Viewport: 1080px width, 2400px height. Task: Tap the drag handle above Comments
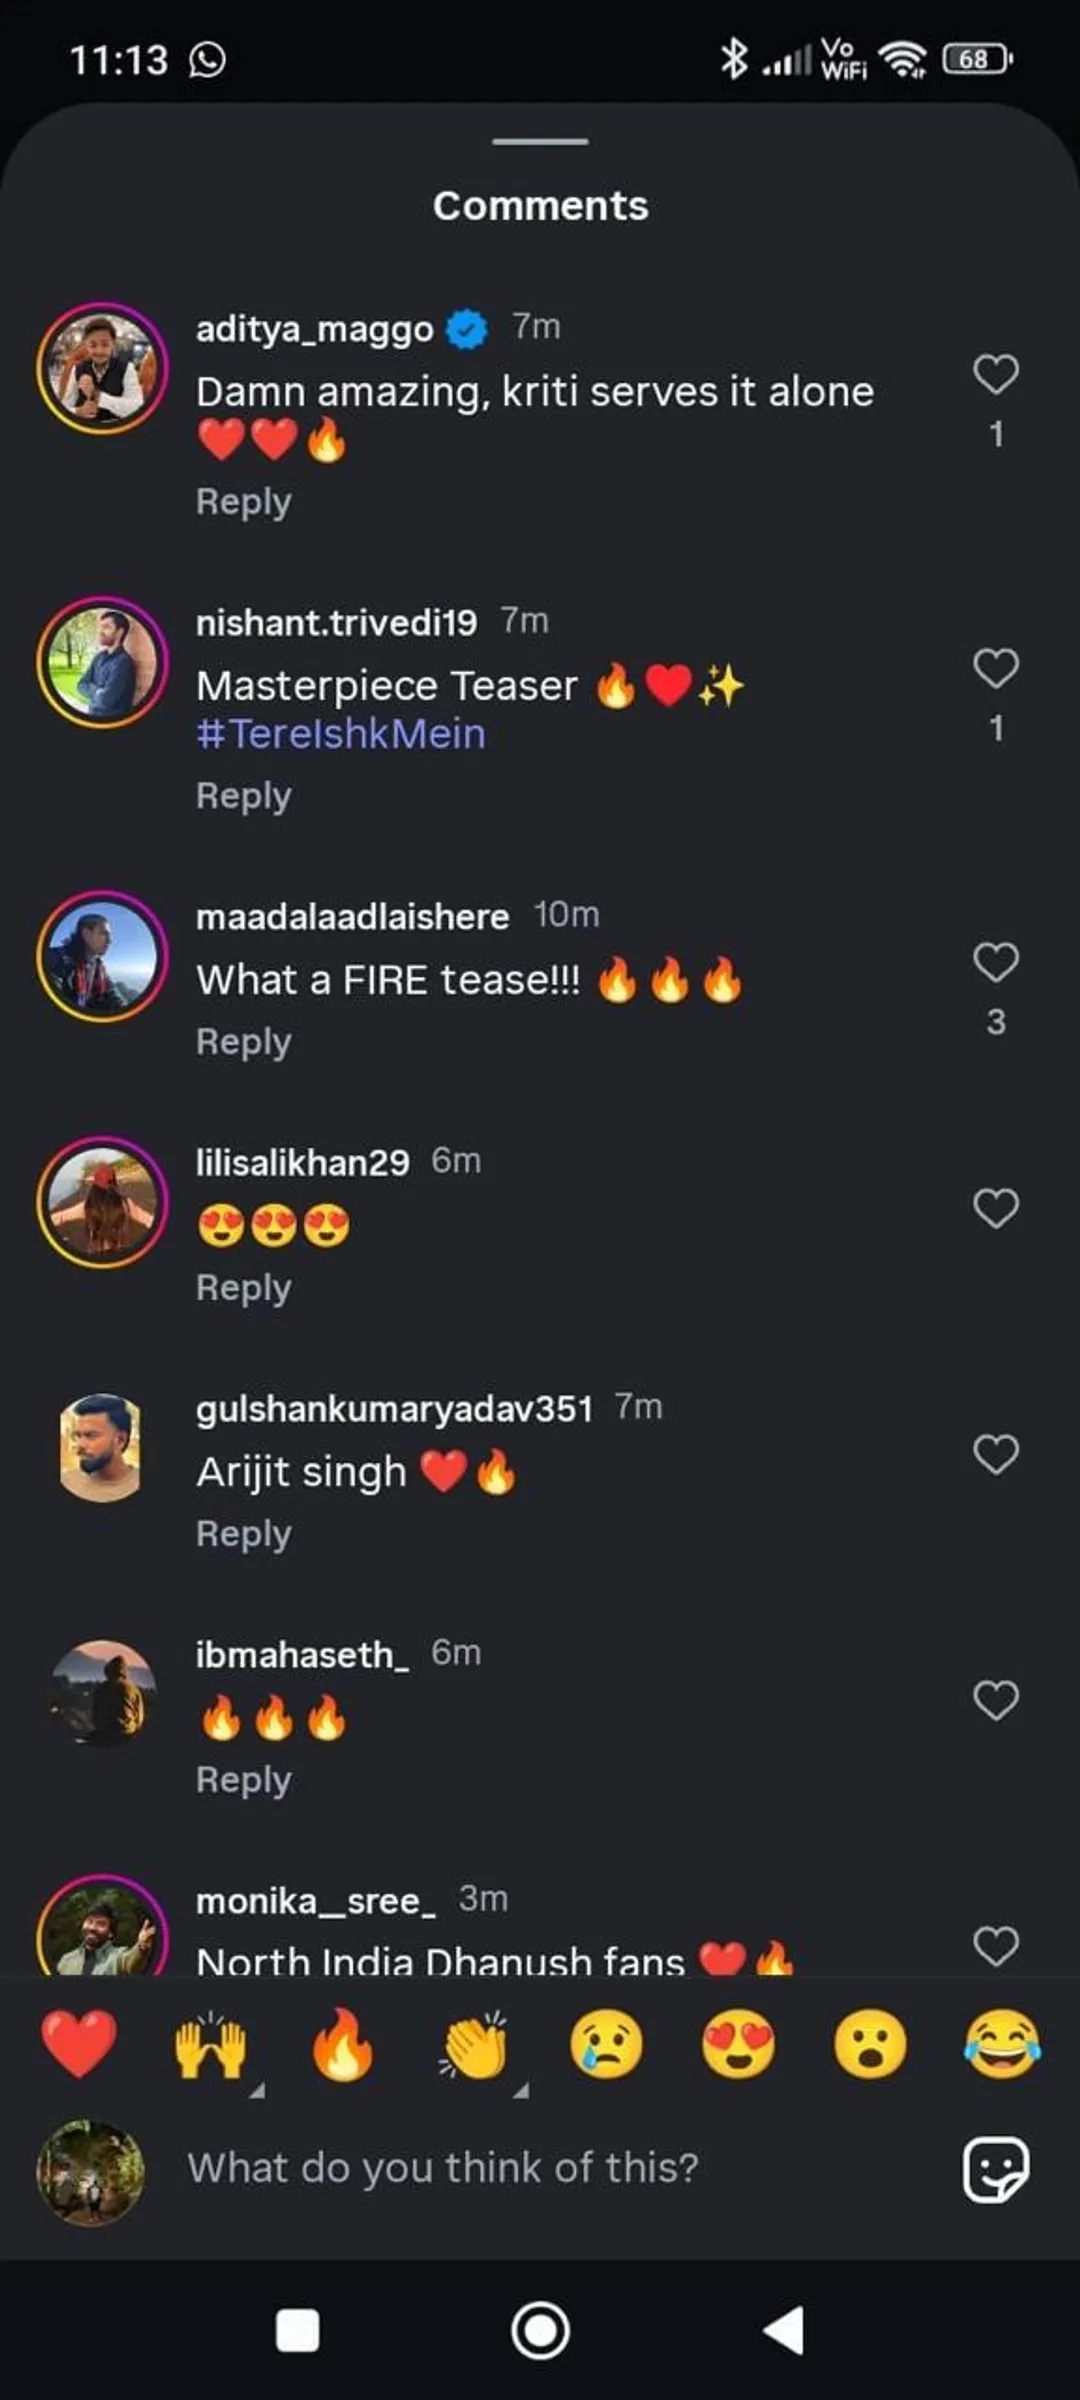(x=540, y=142)
